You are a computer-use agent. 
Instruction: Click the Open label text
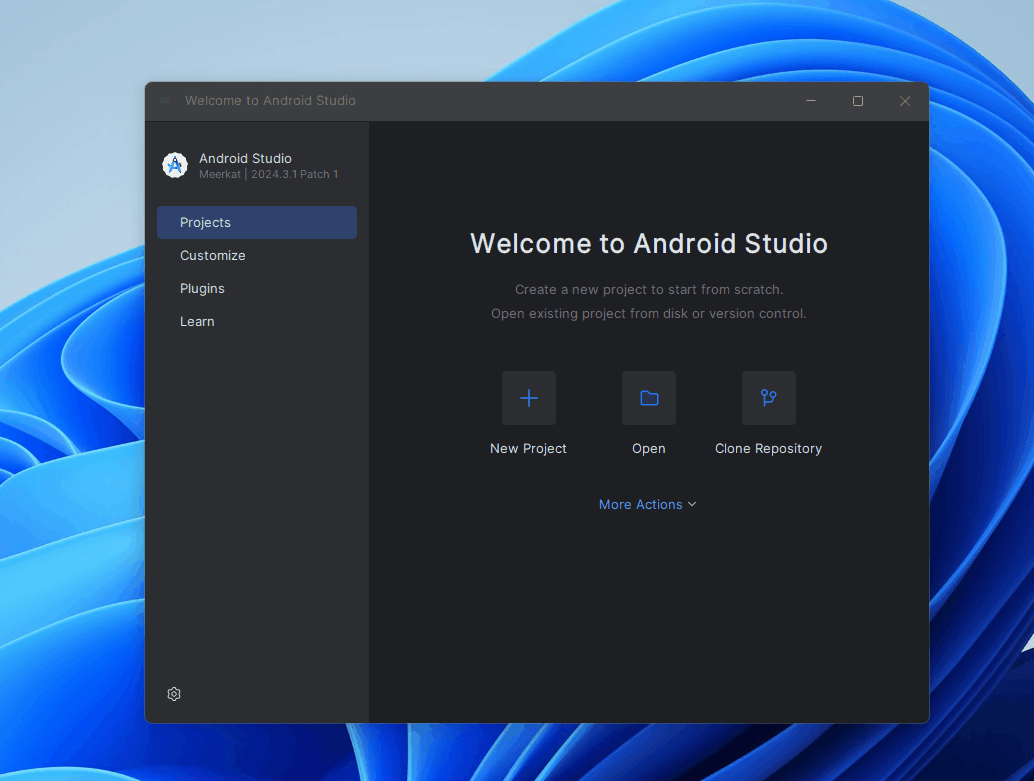649,449
